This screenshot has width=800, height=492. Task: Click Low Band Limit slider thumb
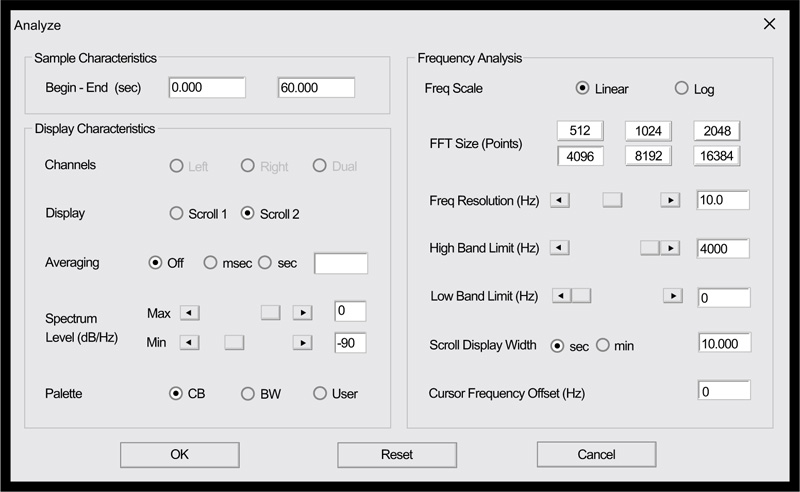coord(581,296)
